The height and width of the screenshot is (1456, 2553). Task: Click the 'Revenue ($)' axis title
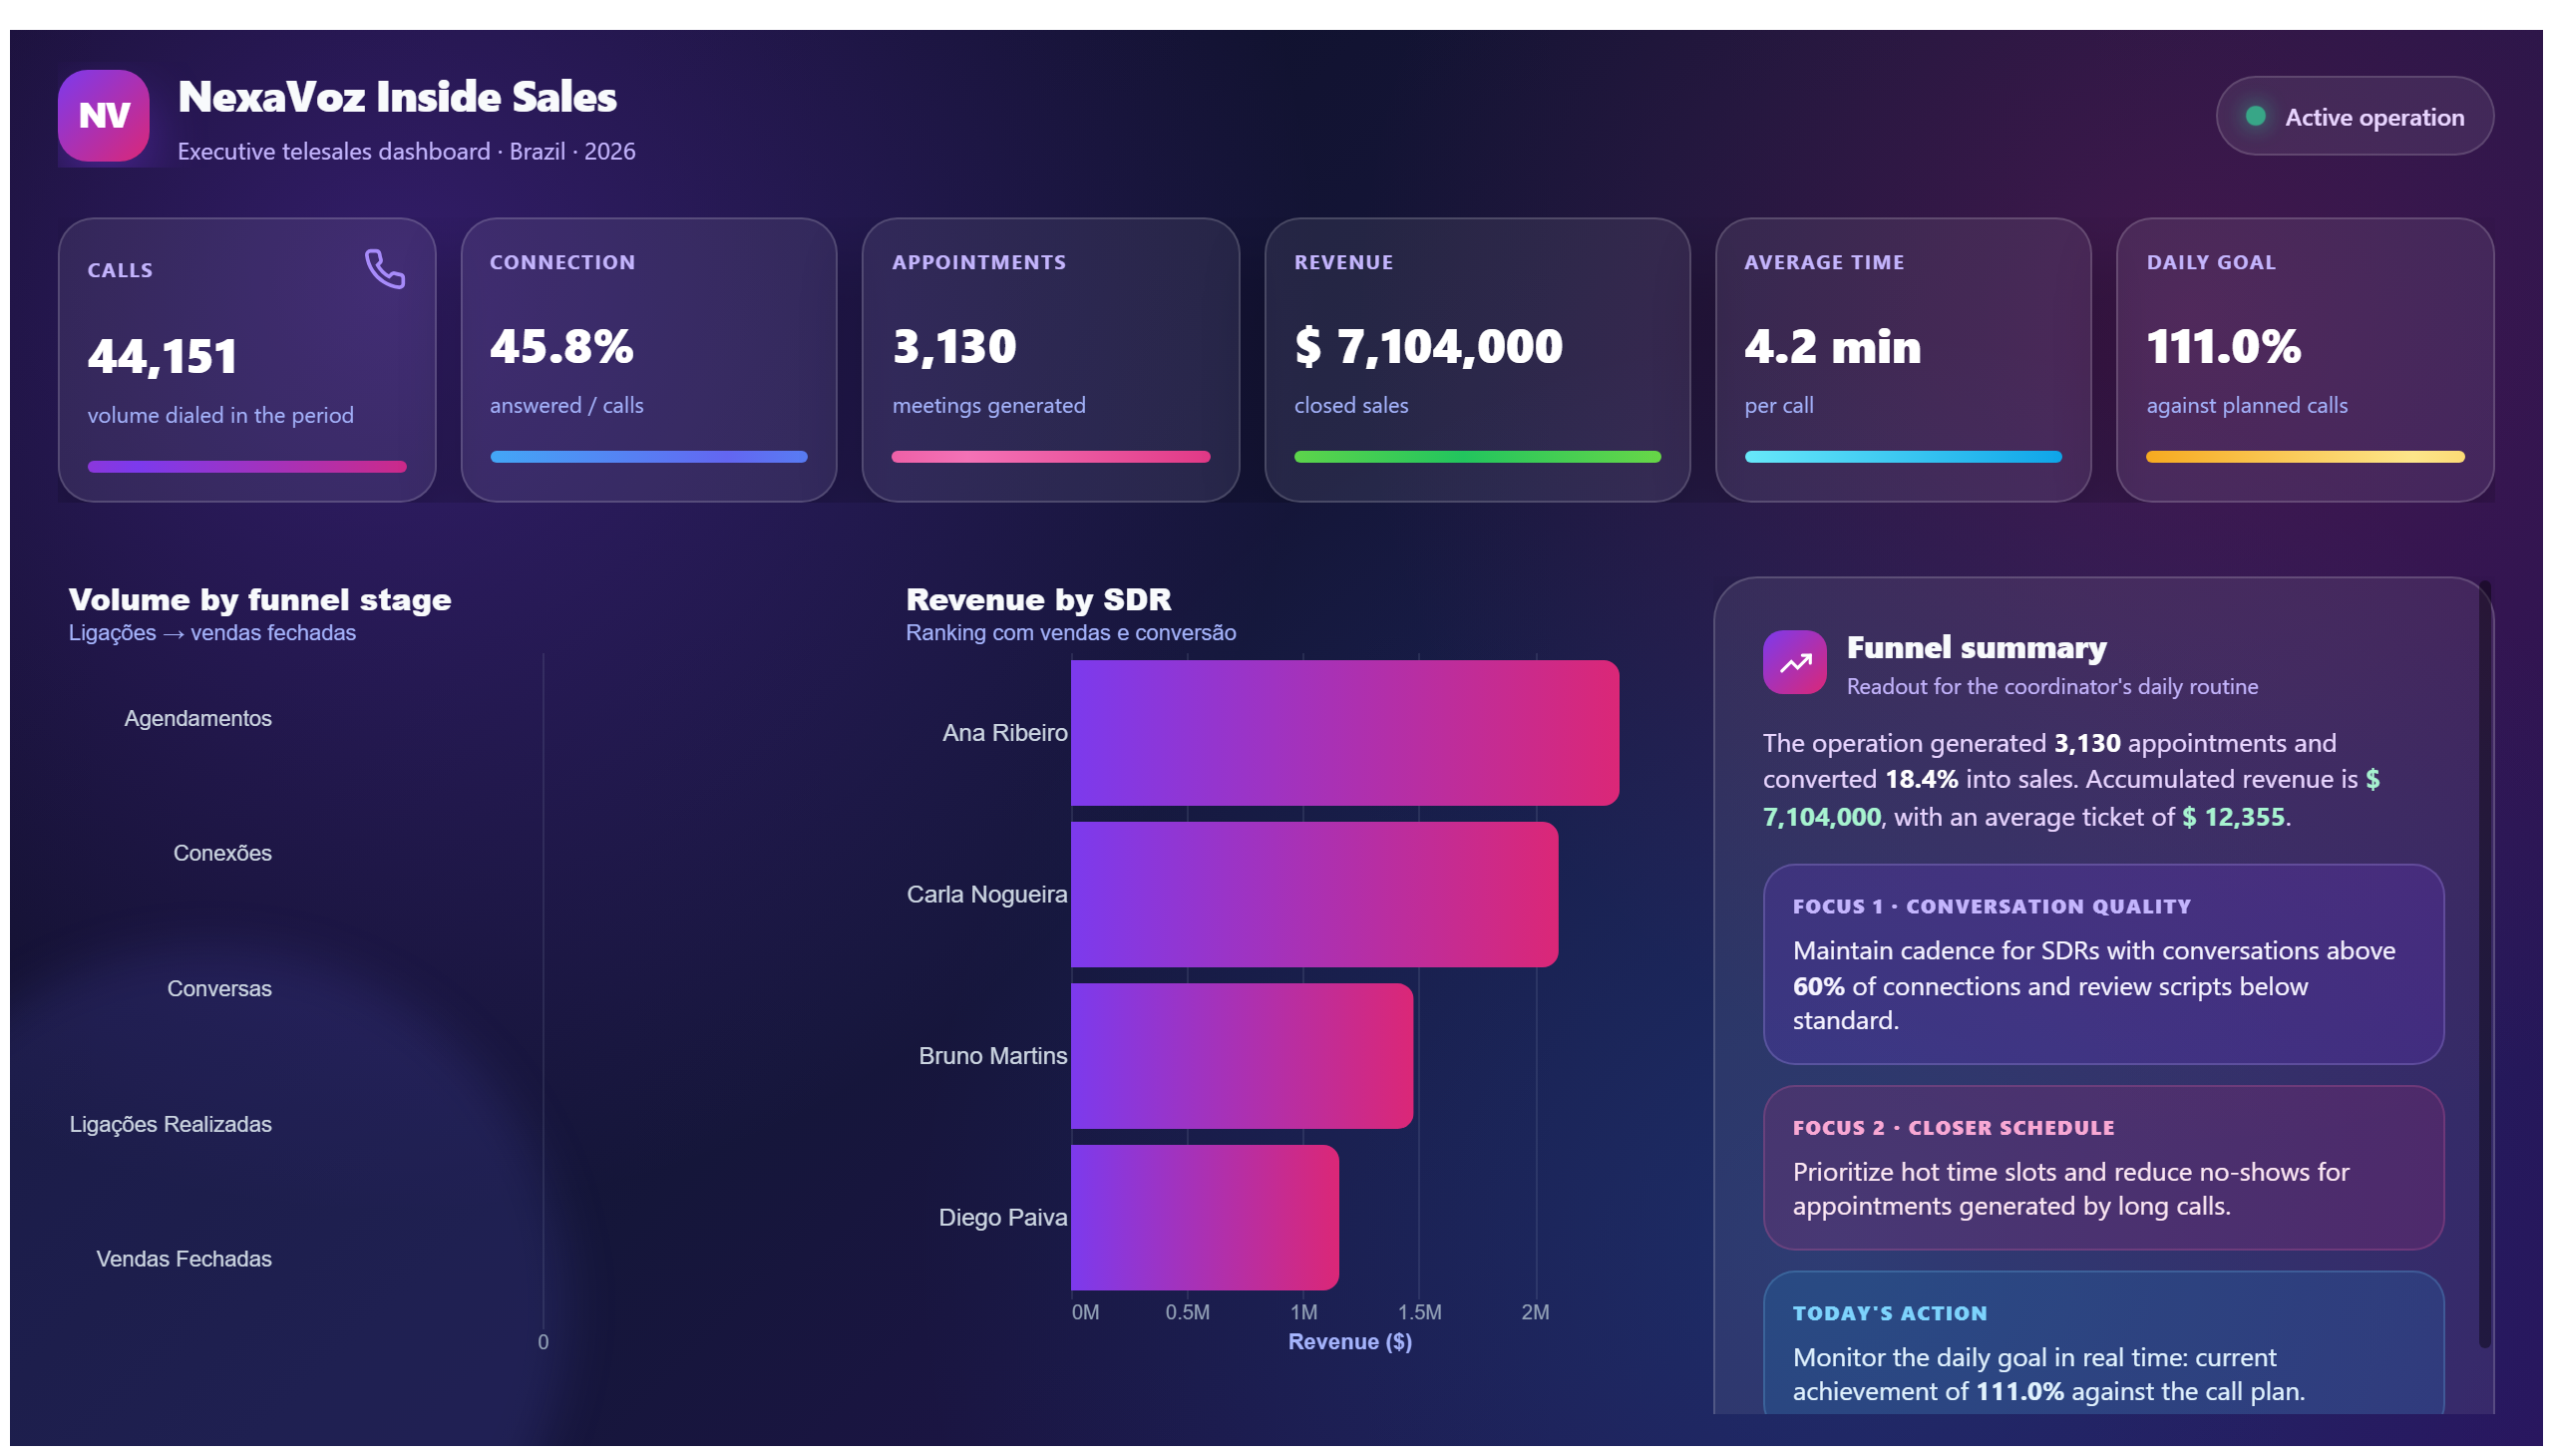[1350, 1342]
